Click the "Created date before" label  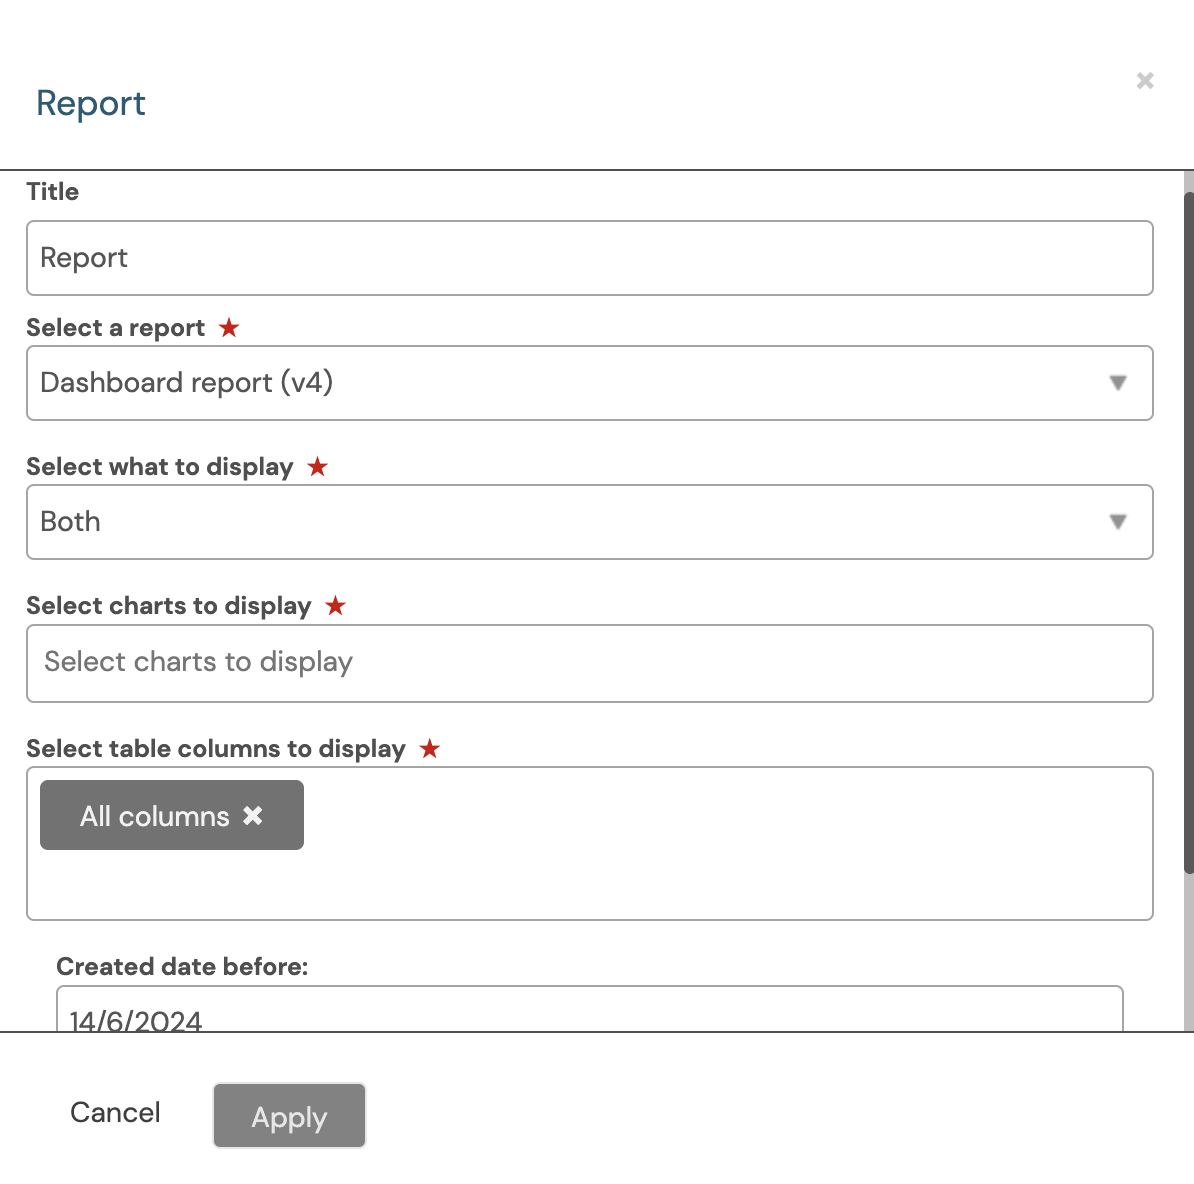[x=183, y=966]
